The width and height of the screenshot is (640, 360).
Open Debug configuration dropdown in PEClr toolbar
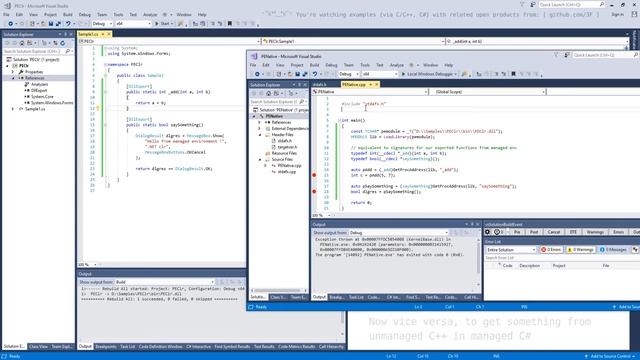(102, 24)
